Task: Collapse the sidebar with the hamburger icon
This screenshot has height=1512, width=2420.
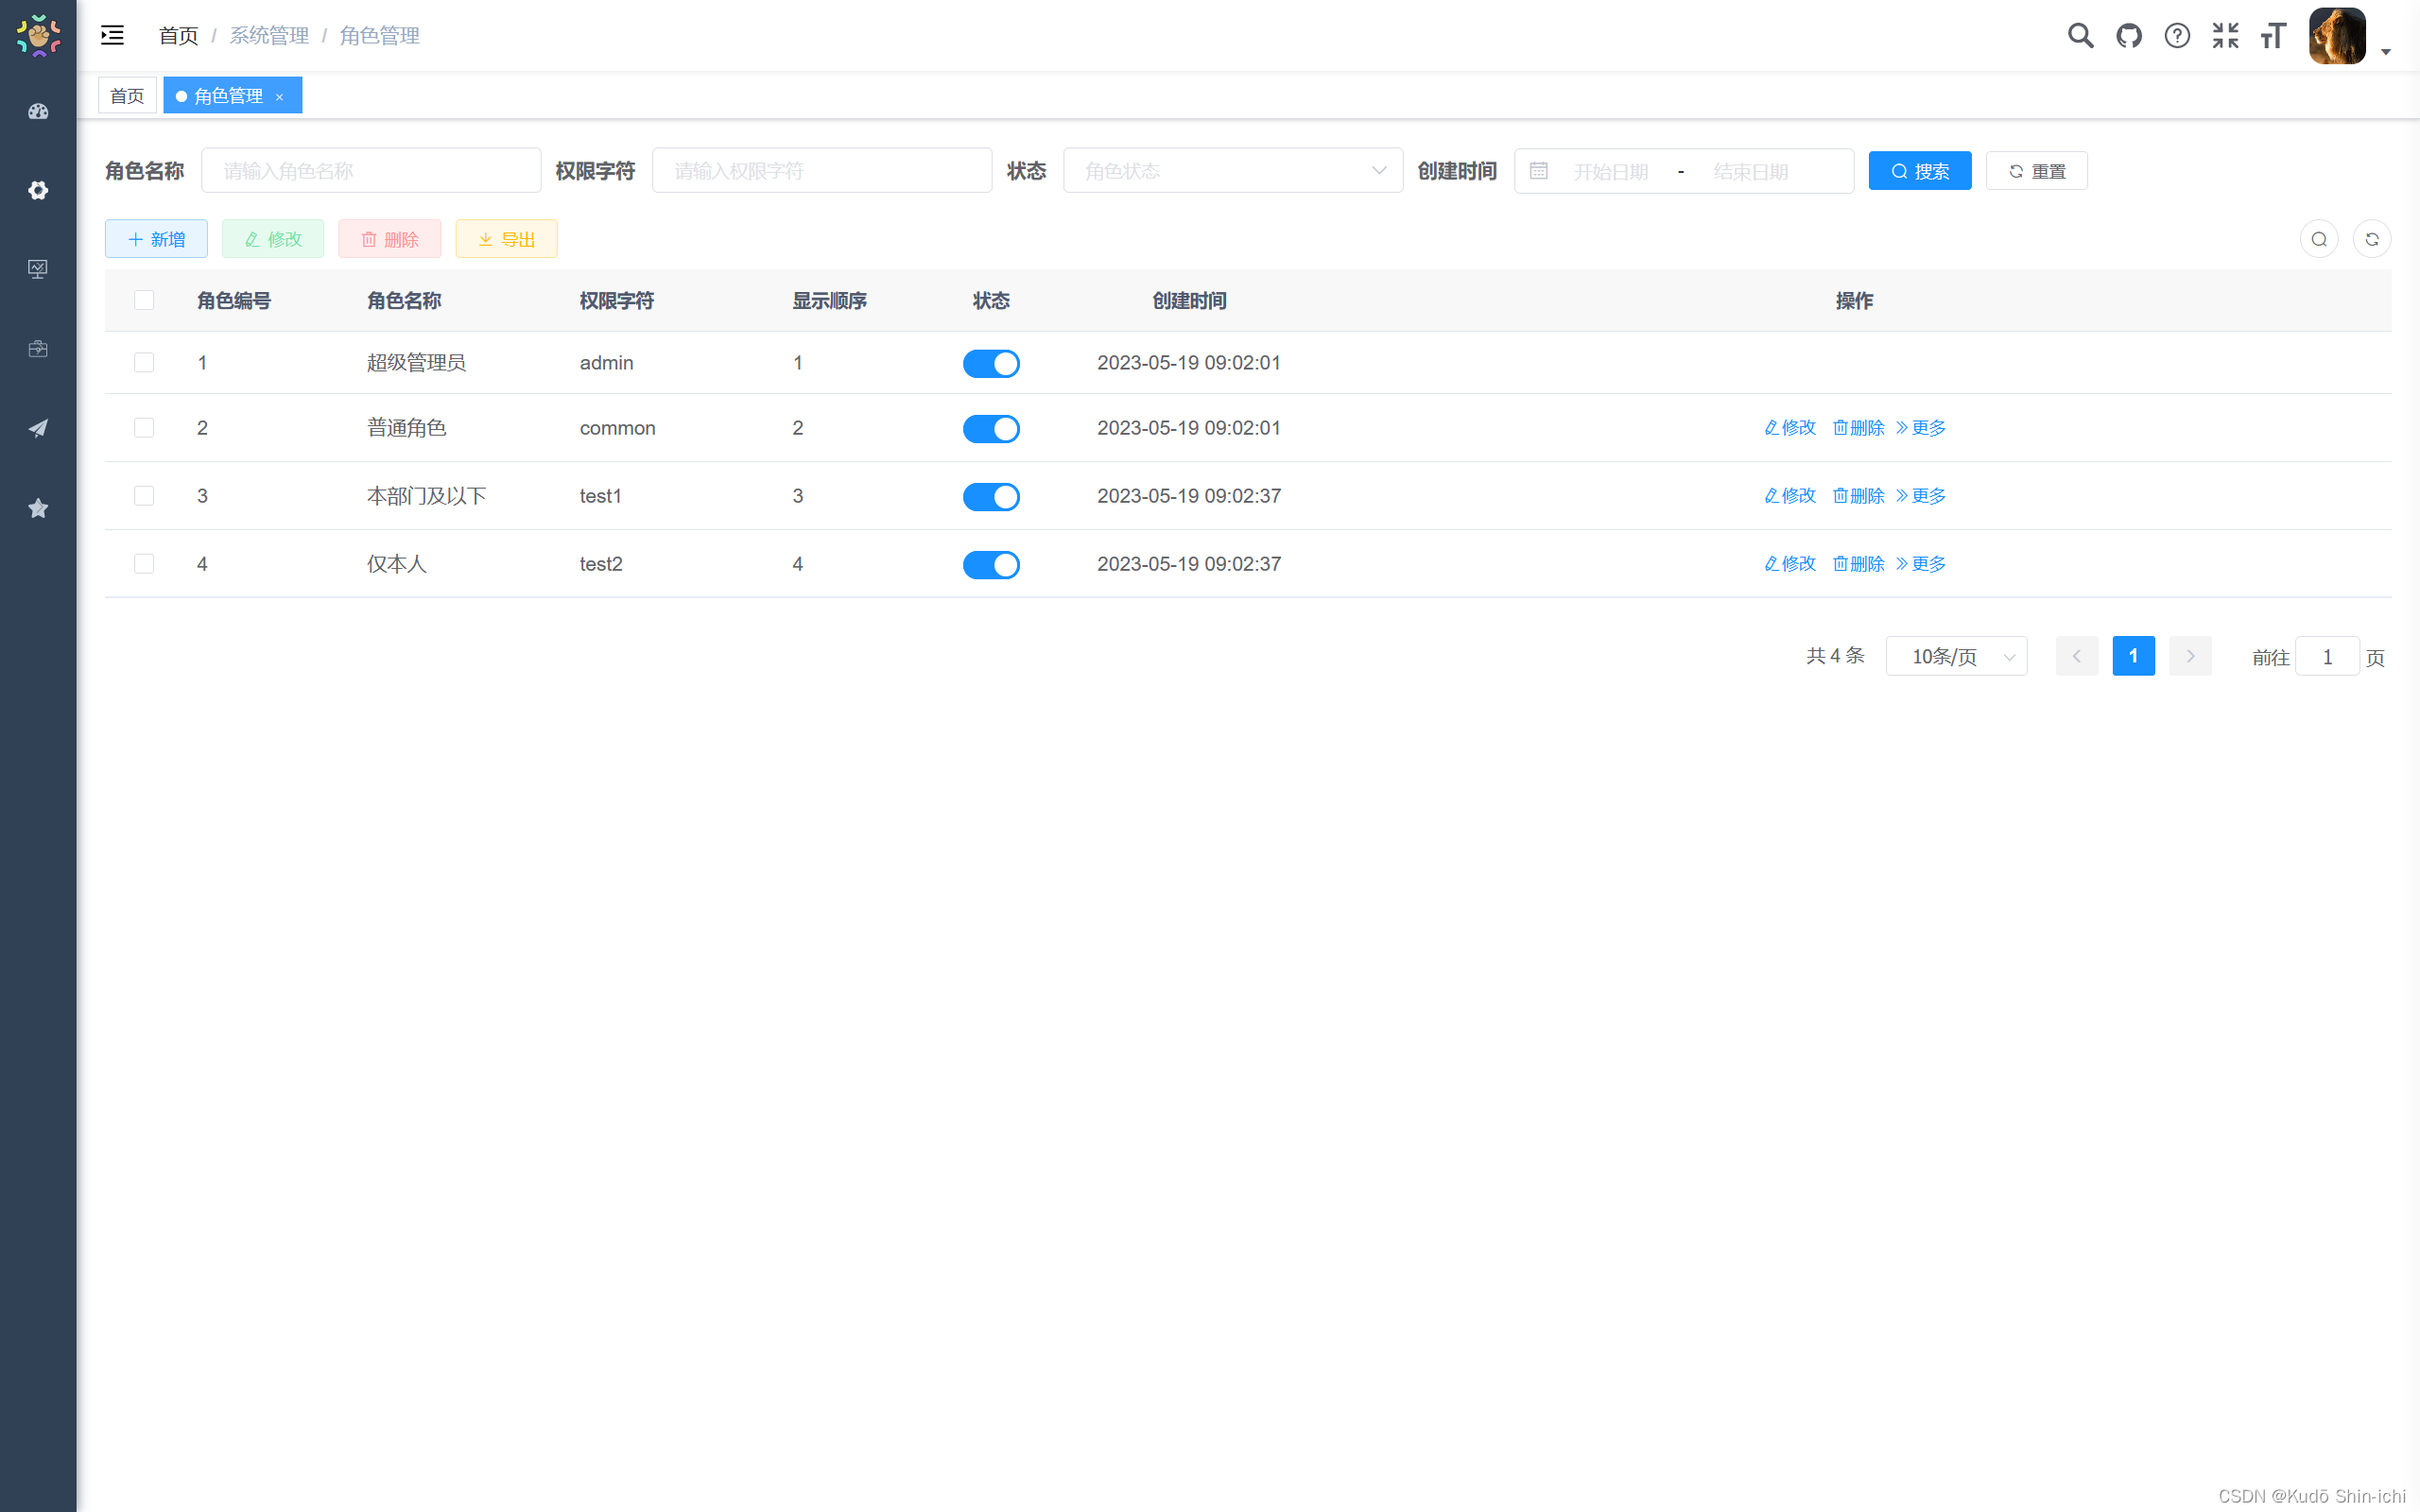Action: [x=112, y=36]
